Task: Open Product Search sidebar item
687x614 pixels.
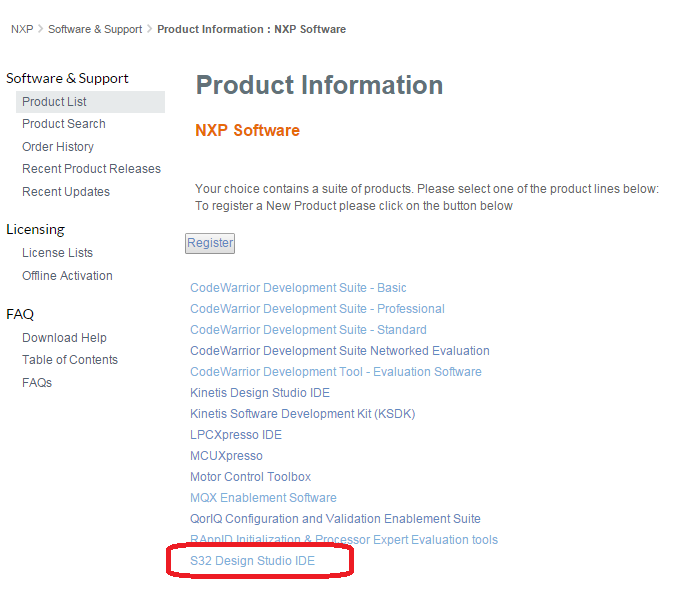Action: point(64,124)
